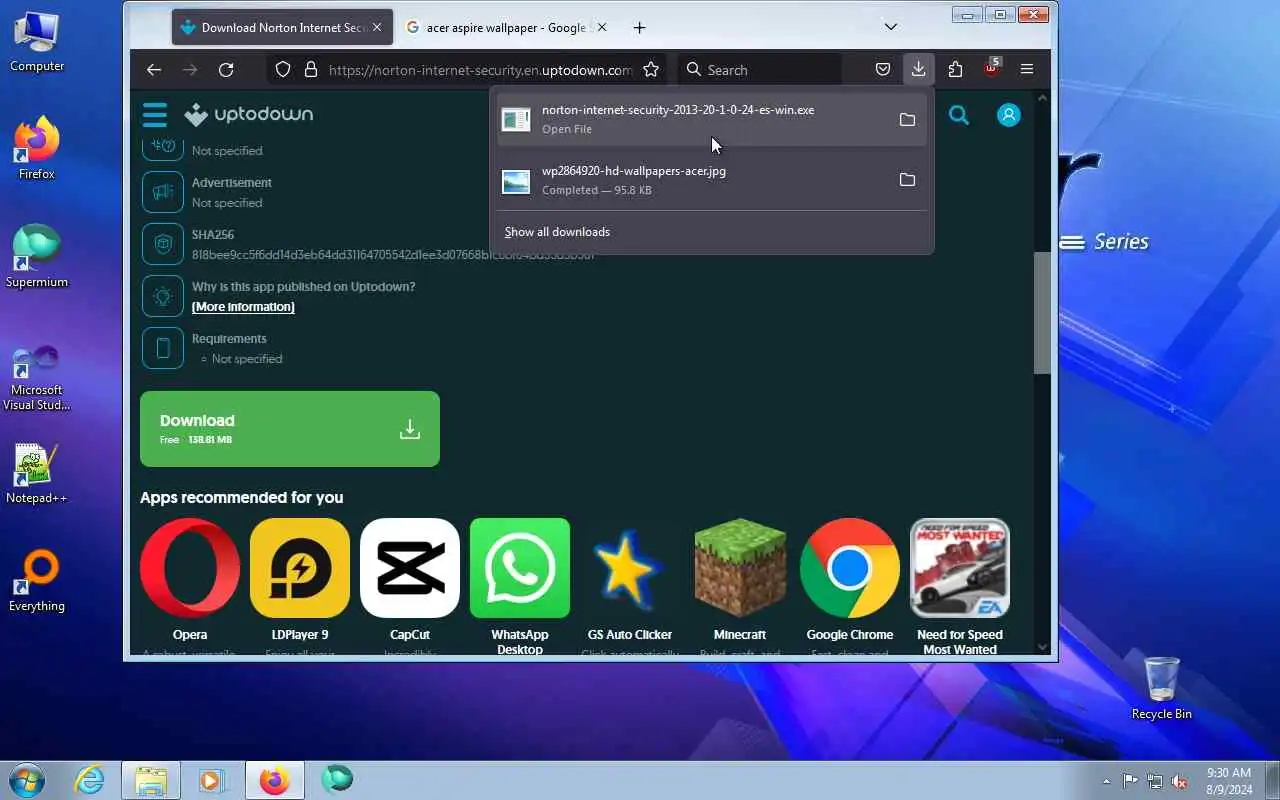Click the browser Search box

click(x=760, y=69)
